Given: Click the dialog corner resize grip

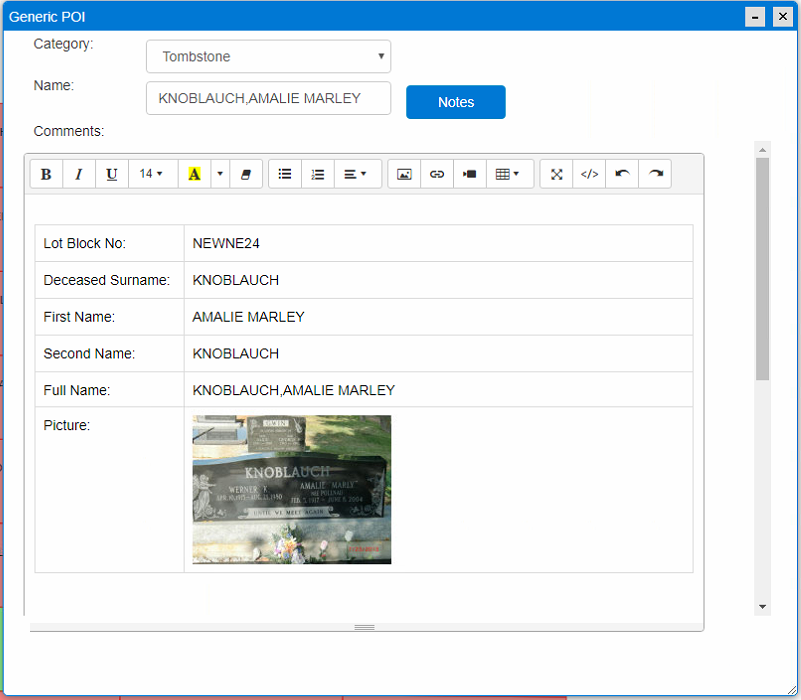Looking at the screenshot, I should [x=792, y=690].
